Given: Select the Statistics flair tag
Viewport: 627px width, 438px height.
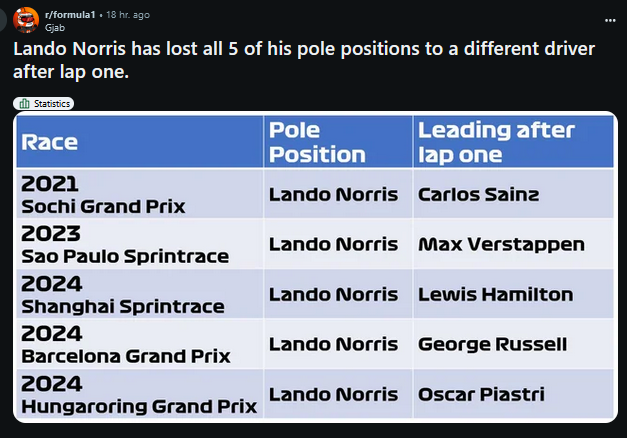Looking at the screenshot, I should (44, 104).
